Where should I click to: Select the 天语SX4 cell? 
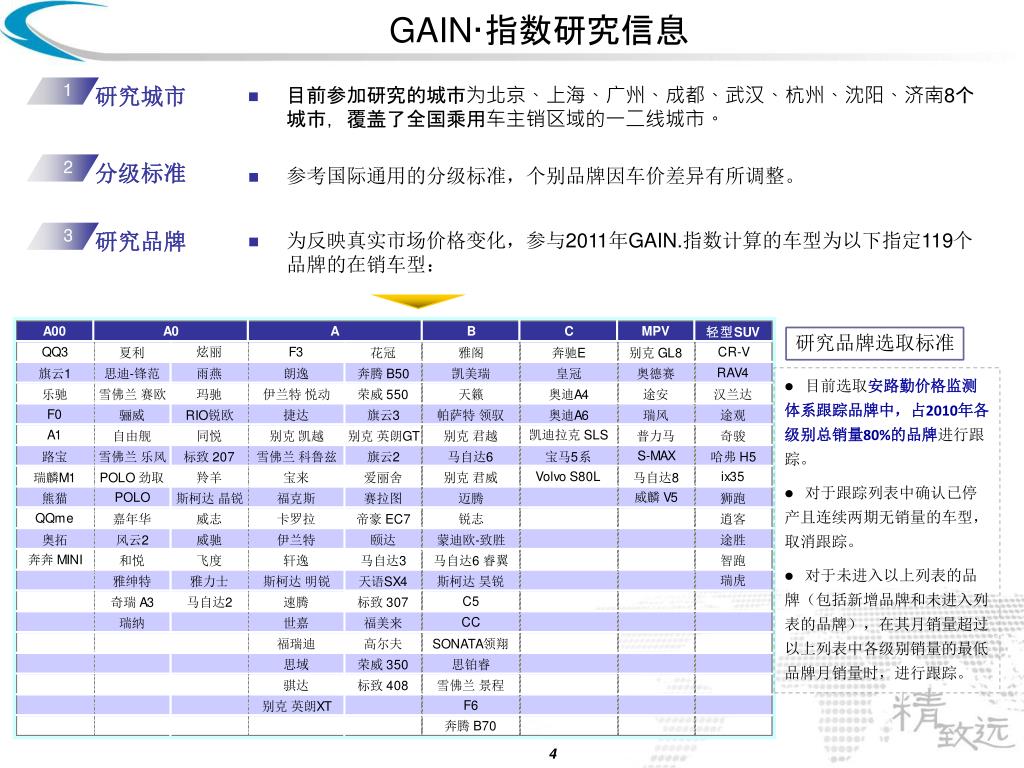tap(383, 581)
